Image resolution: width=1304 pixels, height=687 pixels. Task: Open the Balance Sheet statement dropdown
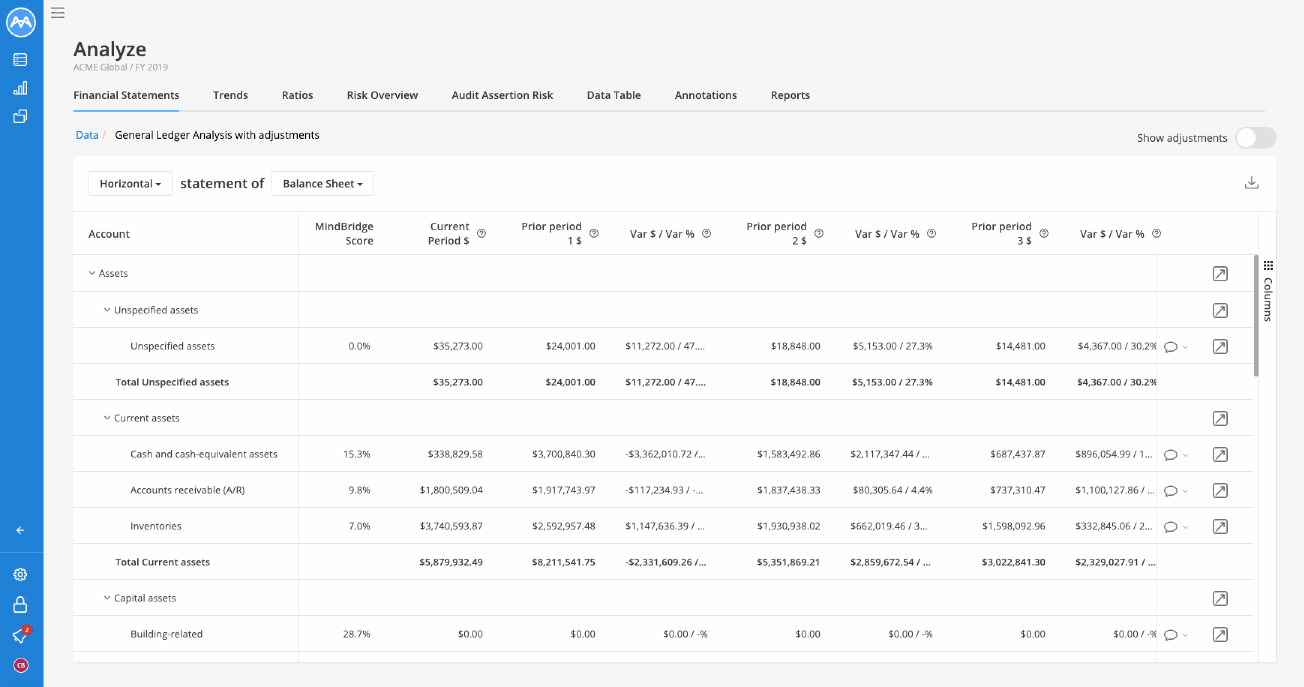(x=323, y=184)
